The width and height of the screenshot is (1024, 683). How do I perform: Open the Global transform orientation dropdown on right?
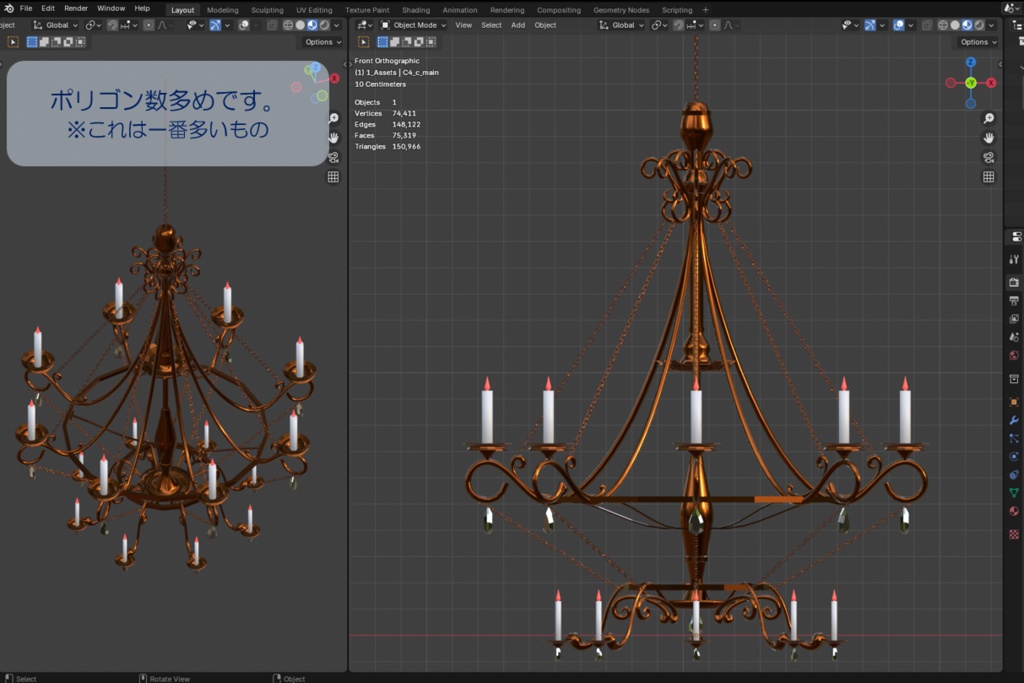(622, 25)
